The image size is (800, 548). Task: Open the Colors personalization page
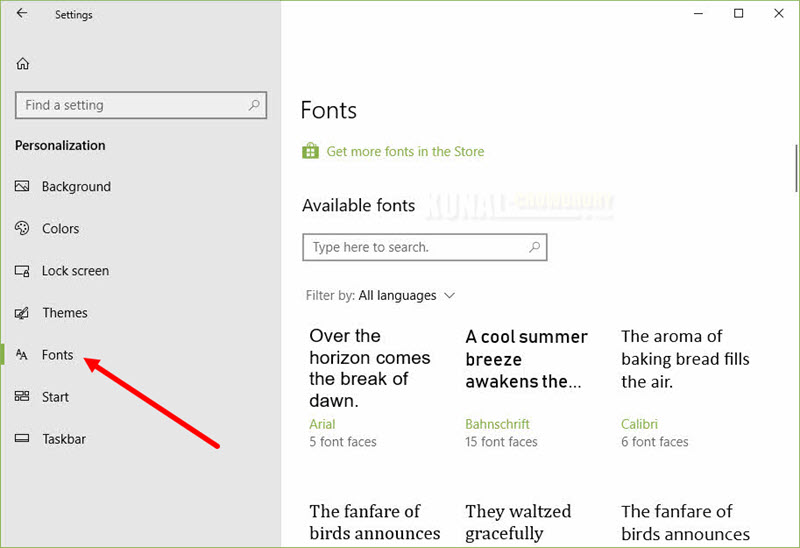pyautogui.click(x=60, y=229)
